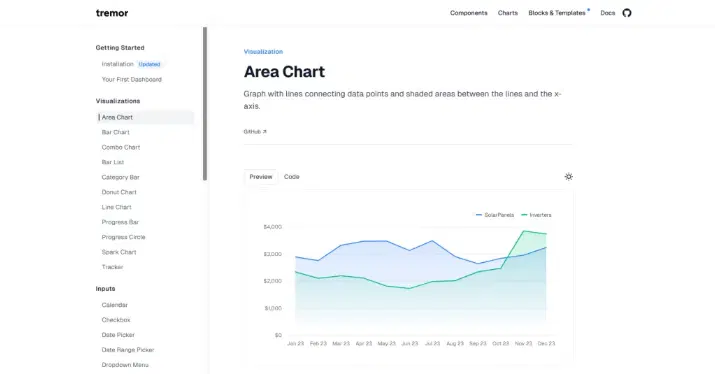The width and height of the screenshot is (715, 374).
Task: Select Tracker in sidebar
Action: pos(112,267)
